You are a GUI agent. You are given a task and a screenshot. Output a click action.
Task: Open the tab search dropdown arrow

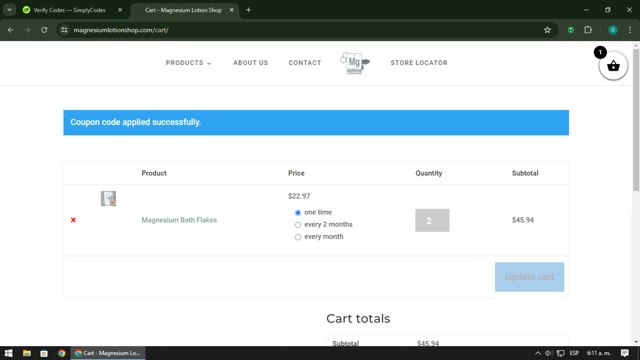pyautogui.click(x=9, y=10)
